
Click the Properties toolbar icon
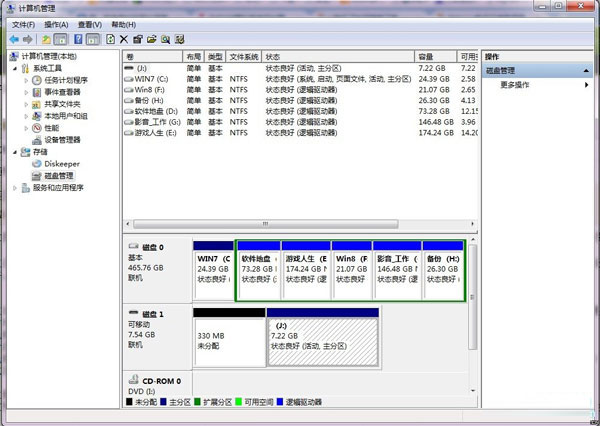tap(137, 39)
